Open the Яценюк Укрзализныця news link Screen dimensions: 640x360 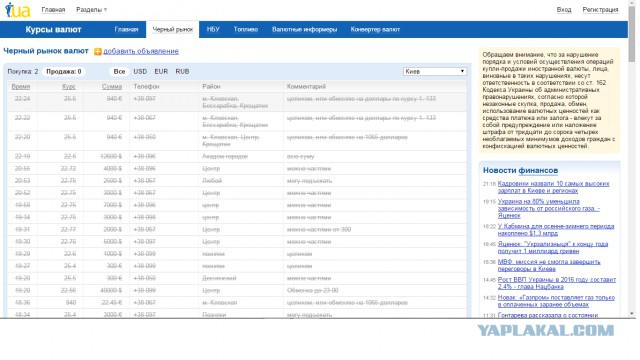coord(553,247)
